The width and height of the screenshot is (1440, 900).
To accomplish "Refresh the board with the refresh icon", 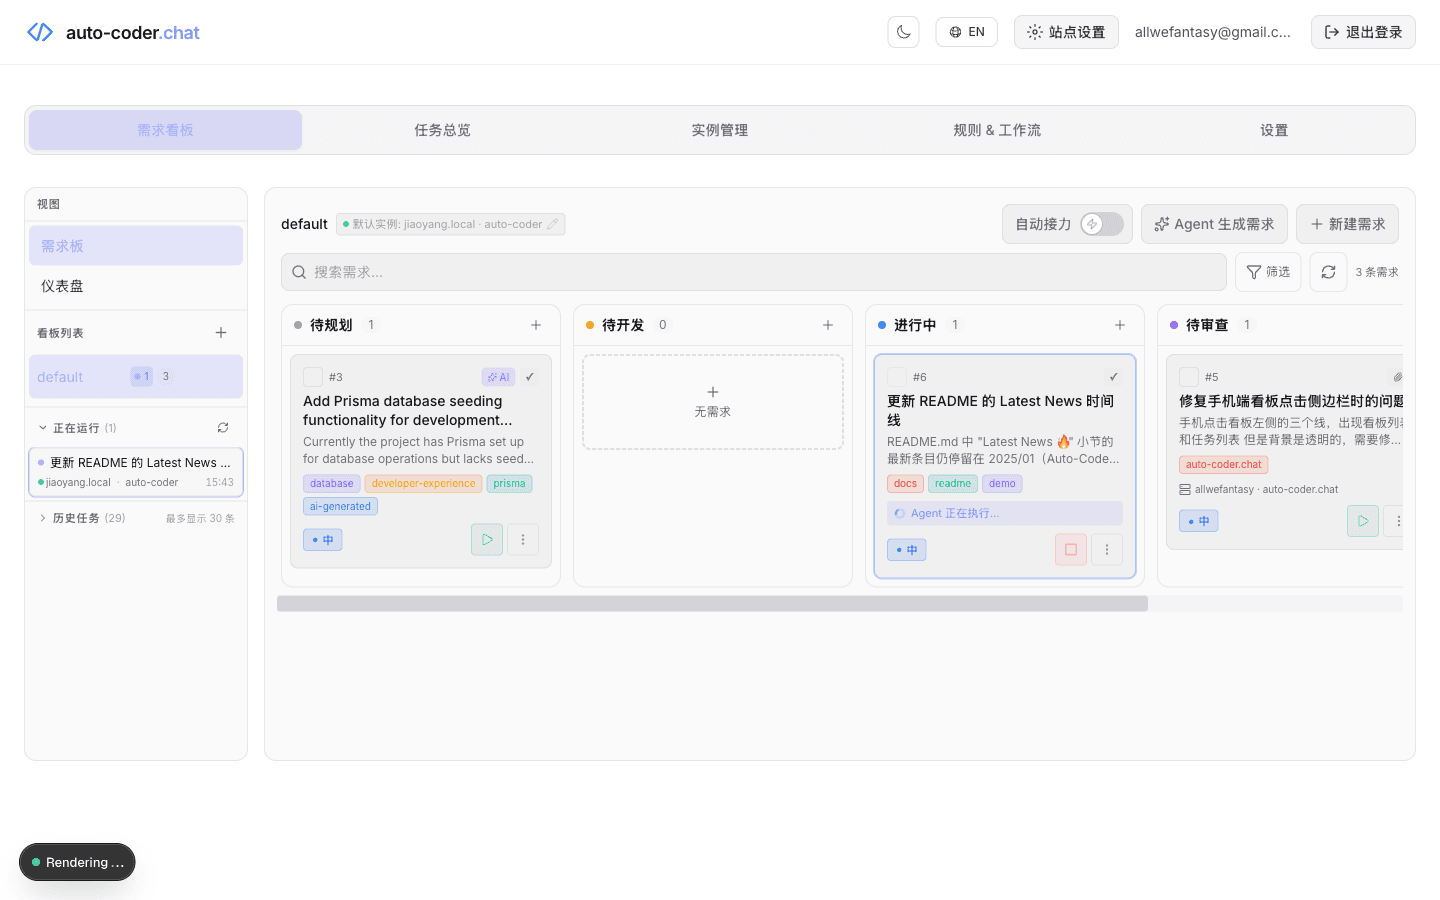I will 1328,271.
